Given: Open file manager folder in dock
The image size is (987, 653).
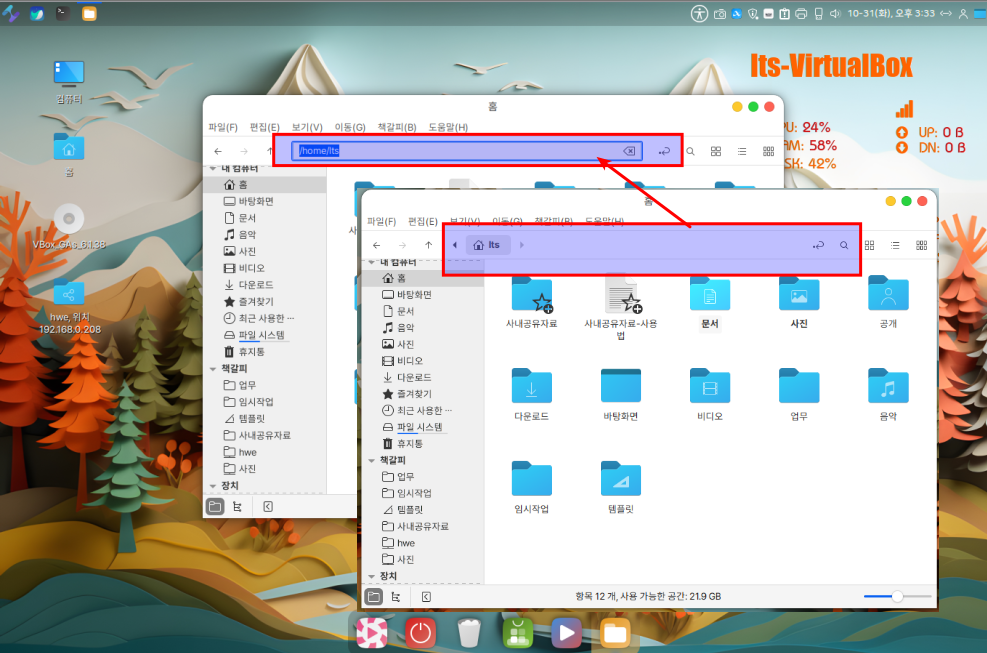Looking at the screenshot, I should click(614, 633).
